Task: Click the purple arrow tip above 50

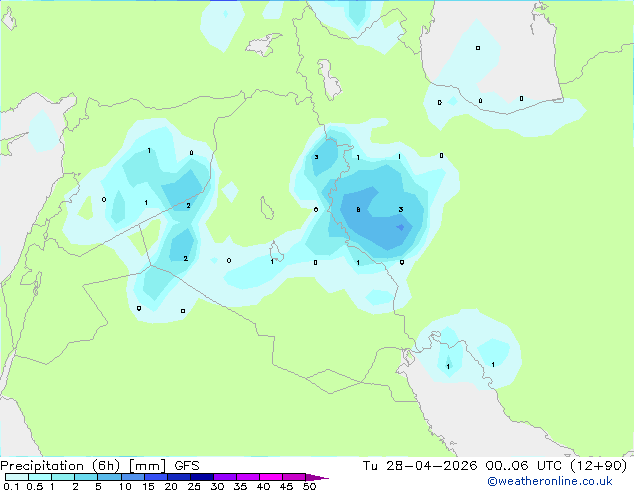Action: point(317,477)
